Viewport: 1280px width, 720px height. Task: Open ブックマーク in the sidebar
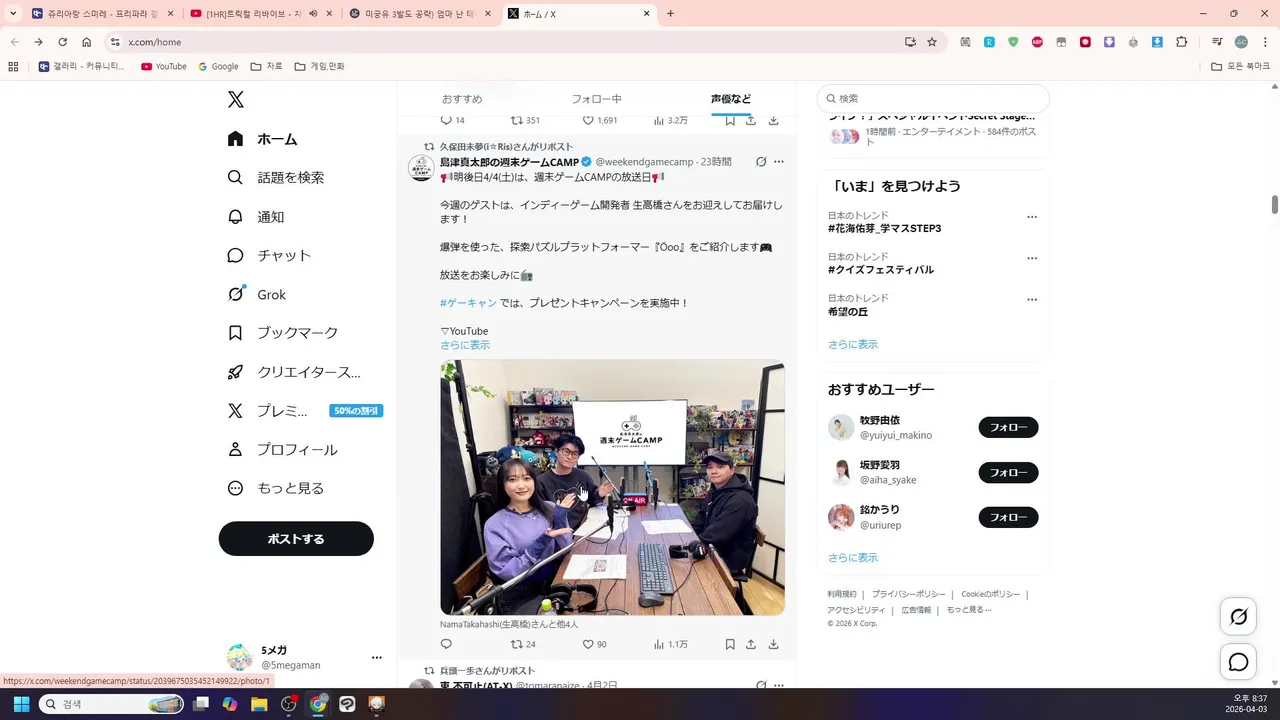pyautogui.click(x=283, y=332)
